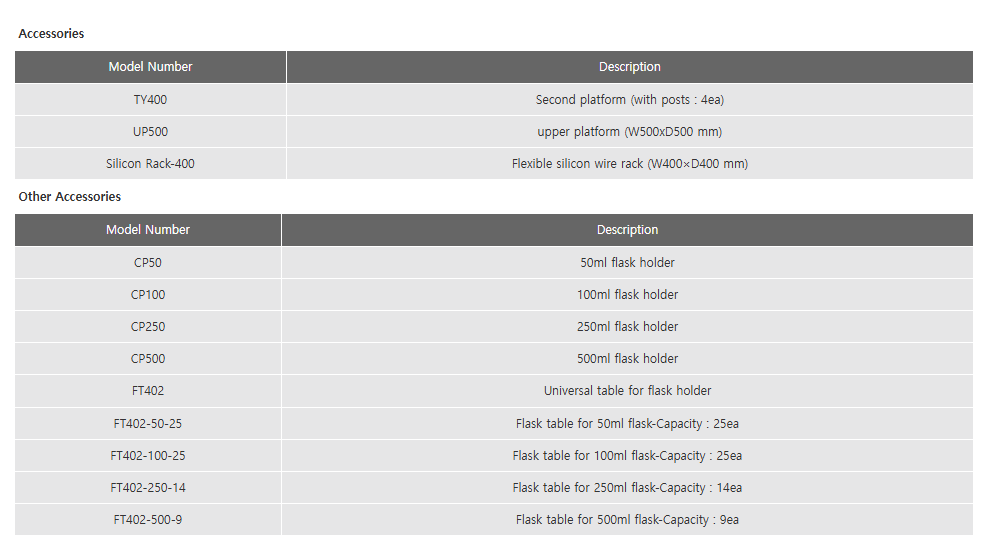988x553 pixels.
Task: Click the Accessories table Model Number header
Action: [x=150, y=67]
